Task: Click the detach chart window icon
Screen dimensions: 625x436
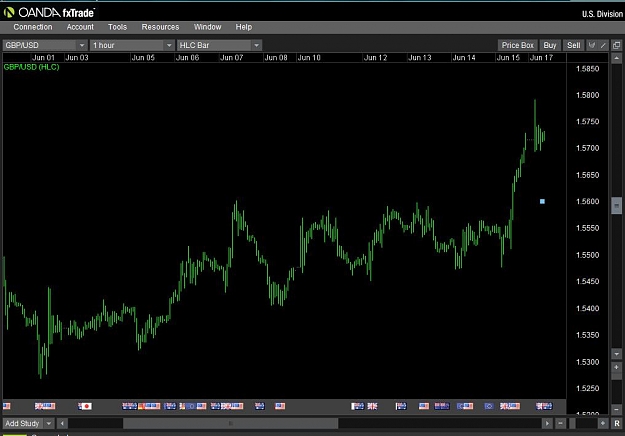Action: [x=617, y=45]
